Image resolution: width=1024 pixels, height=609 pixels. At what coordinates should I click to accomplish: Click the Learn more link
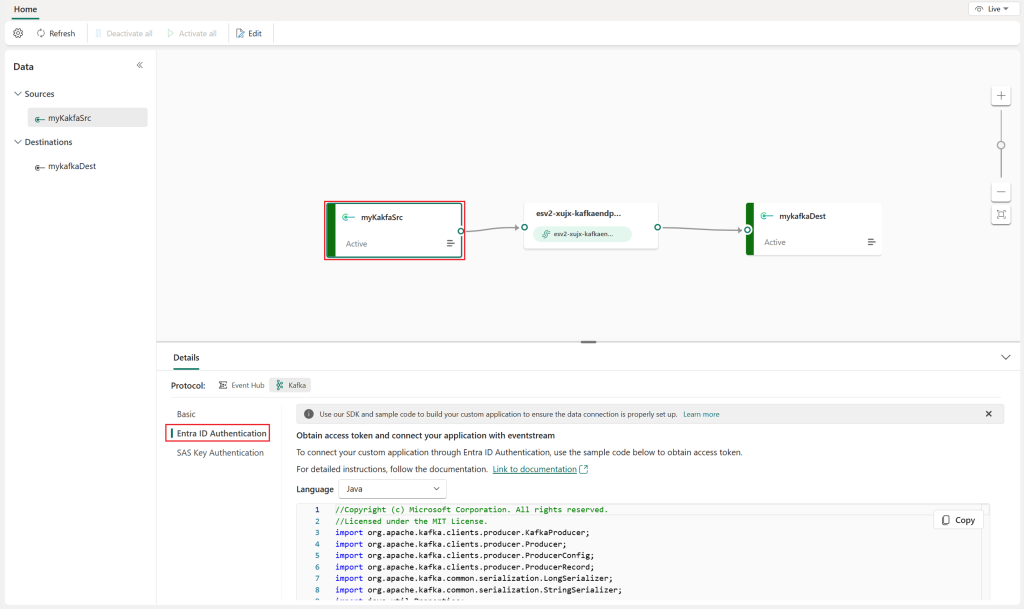[x=701, y=414]
